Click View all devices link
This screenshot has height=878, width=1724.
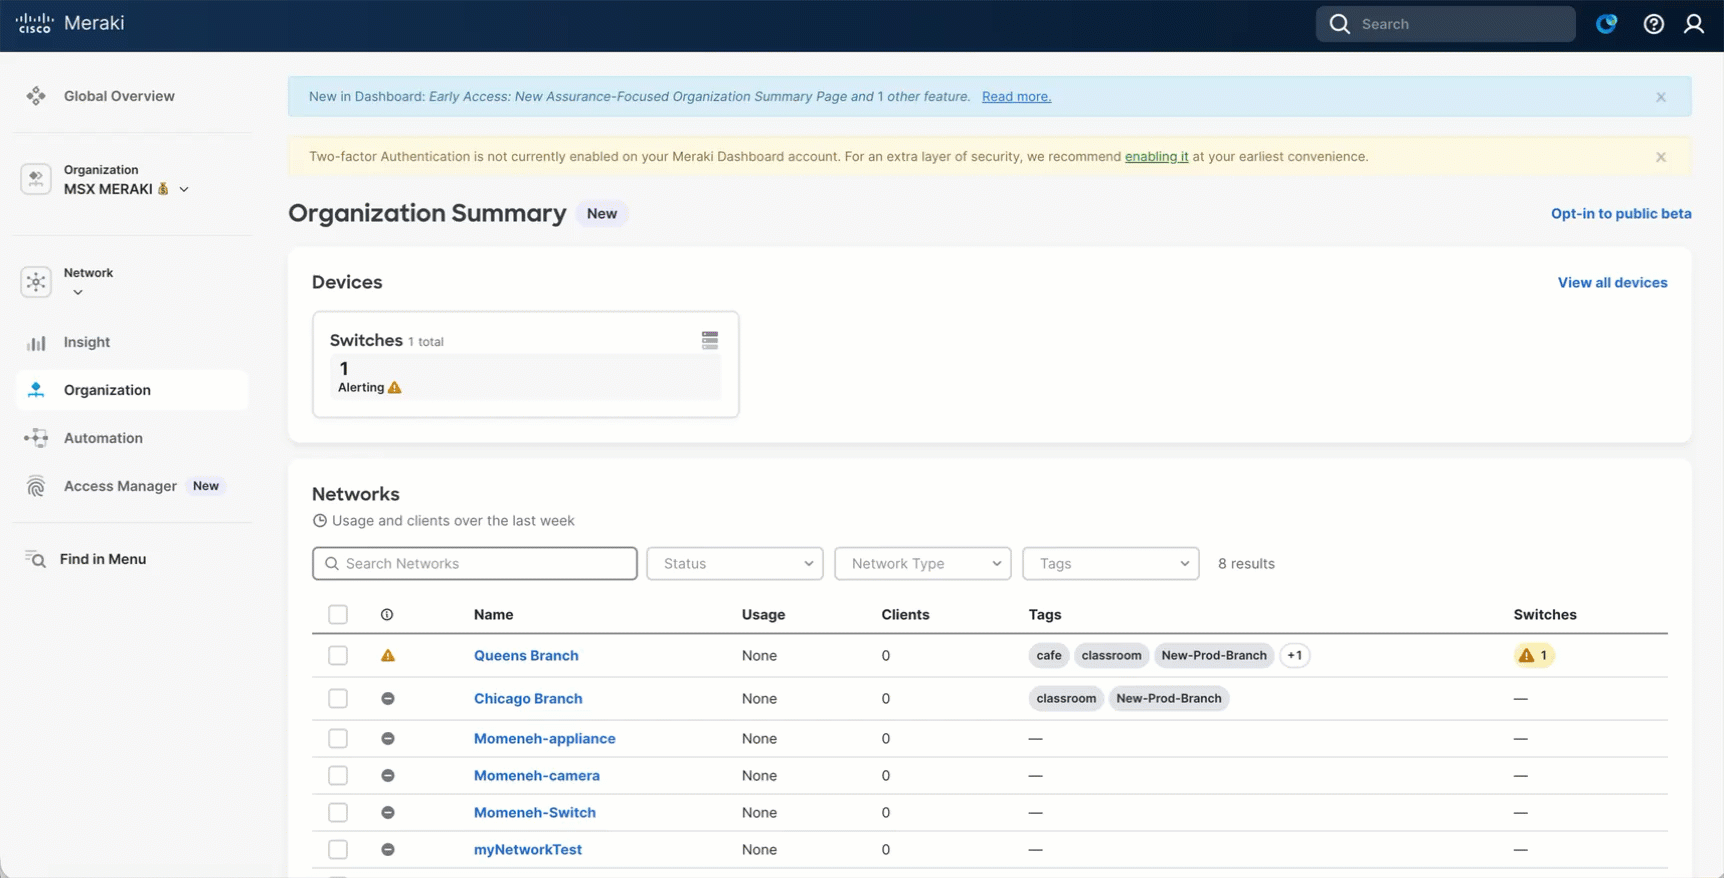click(x=1612, y=283)
